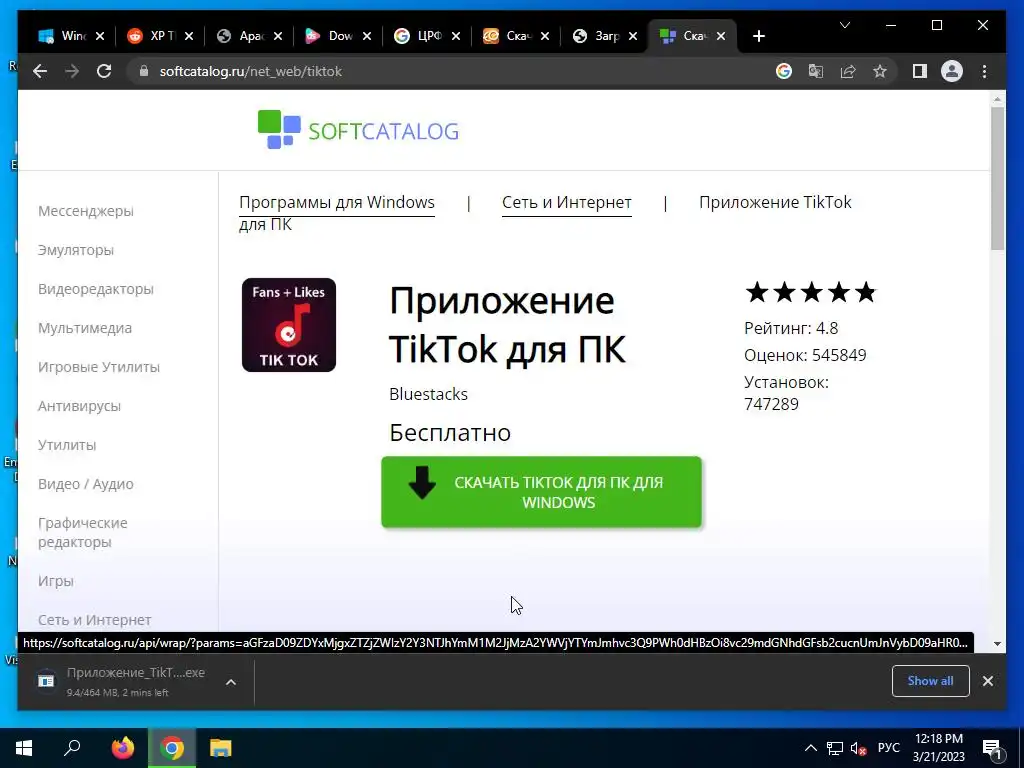Image resolution: width=1024 pixels, height=768 pixels.
Task: Show hidden tray icons chevron
Action: tap(810, 748)
